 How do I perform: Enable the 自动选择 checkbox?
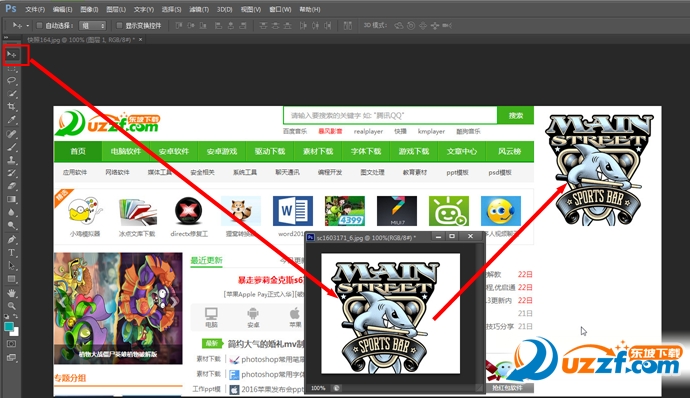click(x=39, y=26)
